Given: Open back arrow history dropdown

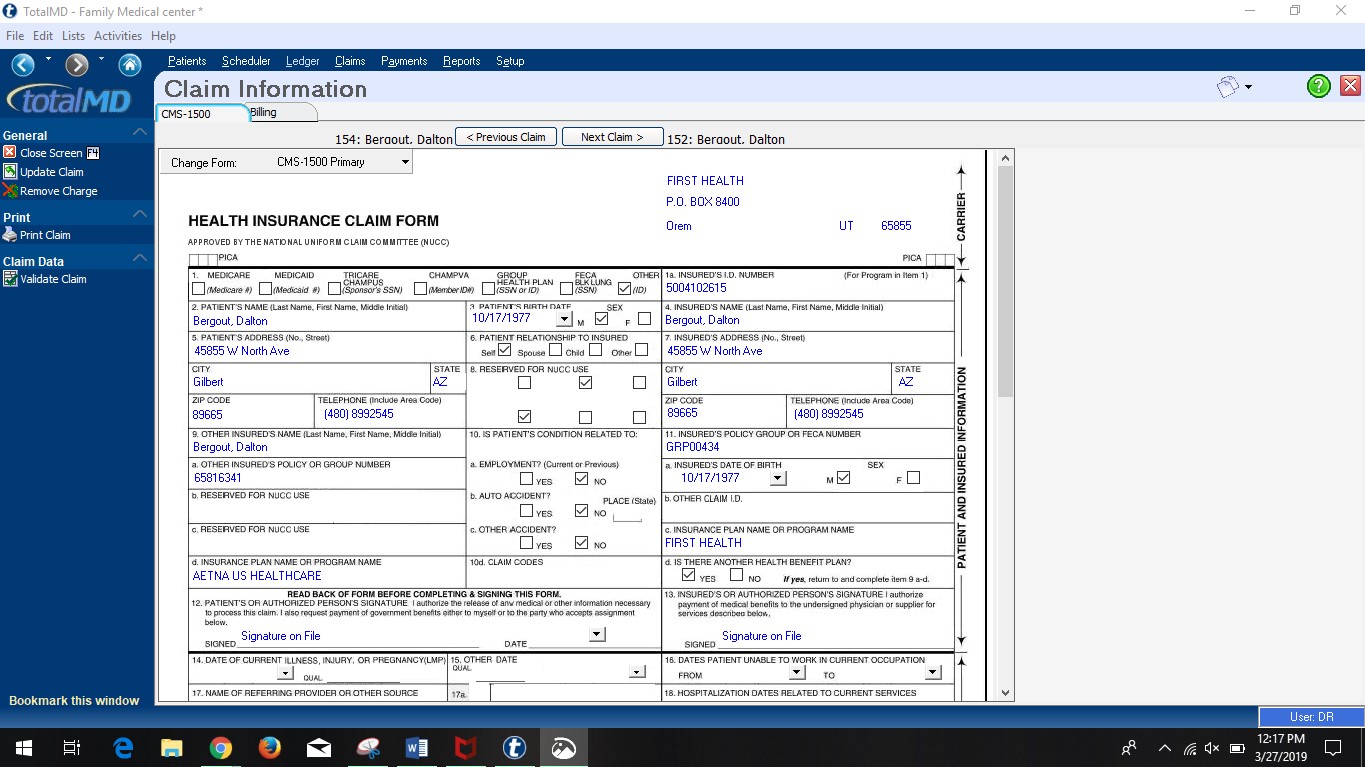Looking at the screenshot, I should (48, 59).
